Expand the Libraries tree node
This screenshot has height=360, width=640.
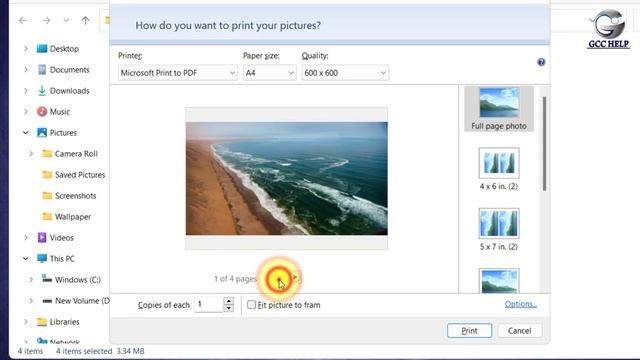coord(26,322)
